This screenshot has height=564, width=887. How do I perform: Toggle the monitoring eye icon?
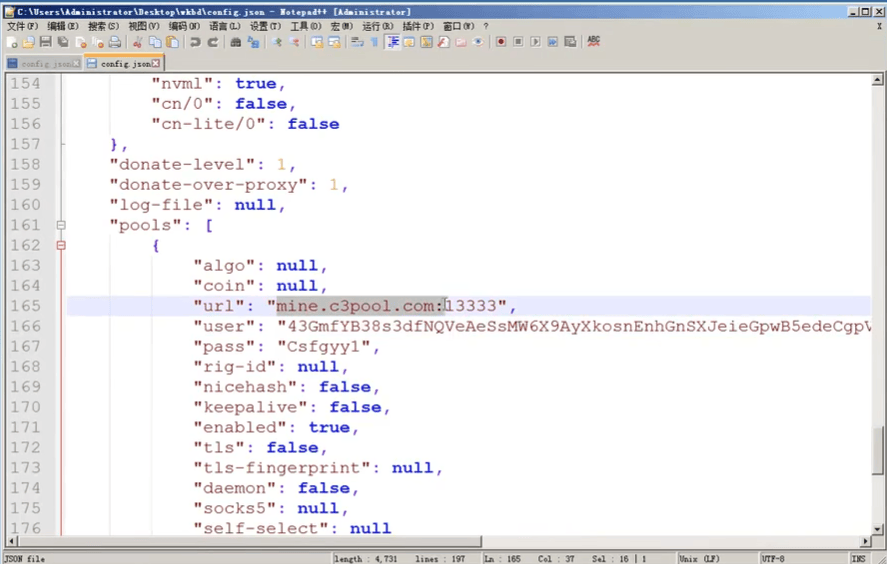click(478, 42)
